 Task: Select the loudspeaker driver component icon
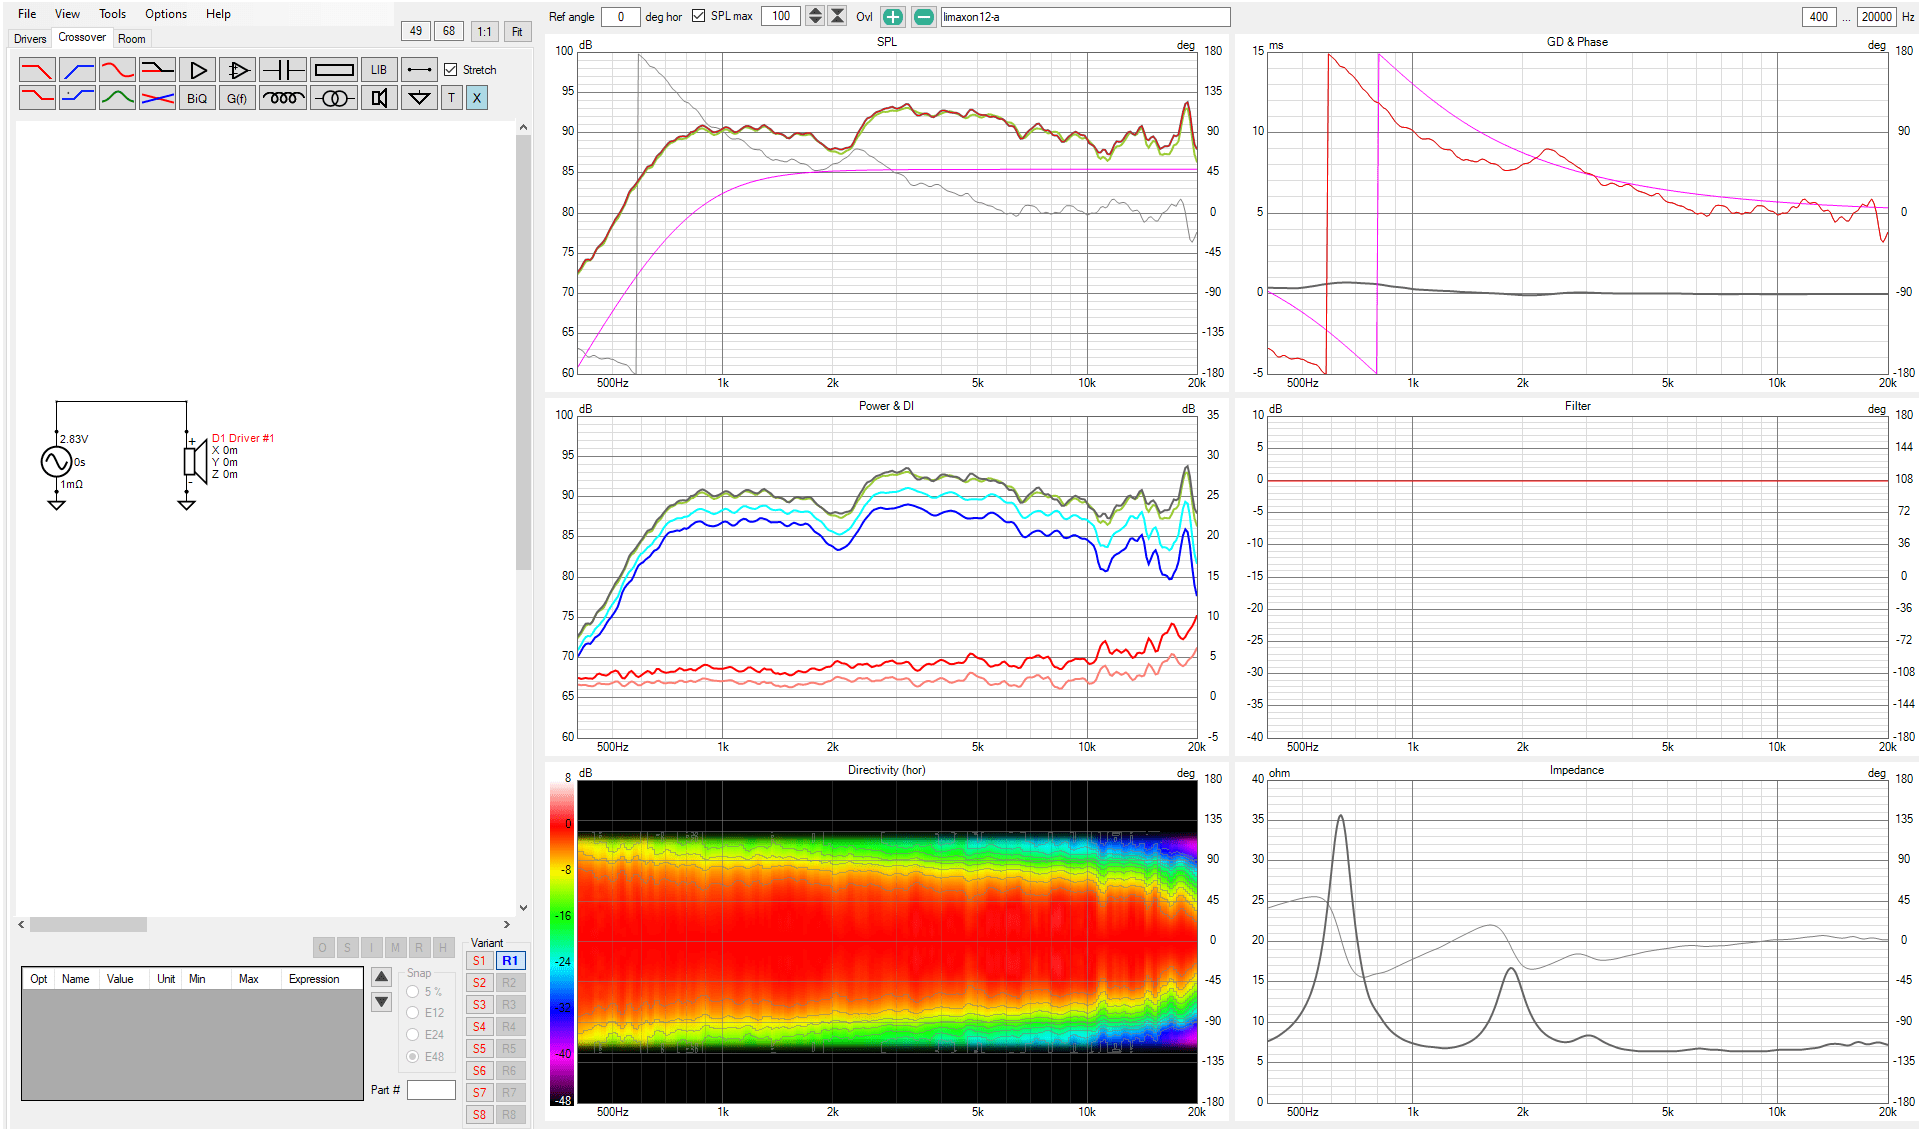click(x=379, y=98)
